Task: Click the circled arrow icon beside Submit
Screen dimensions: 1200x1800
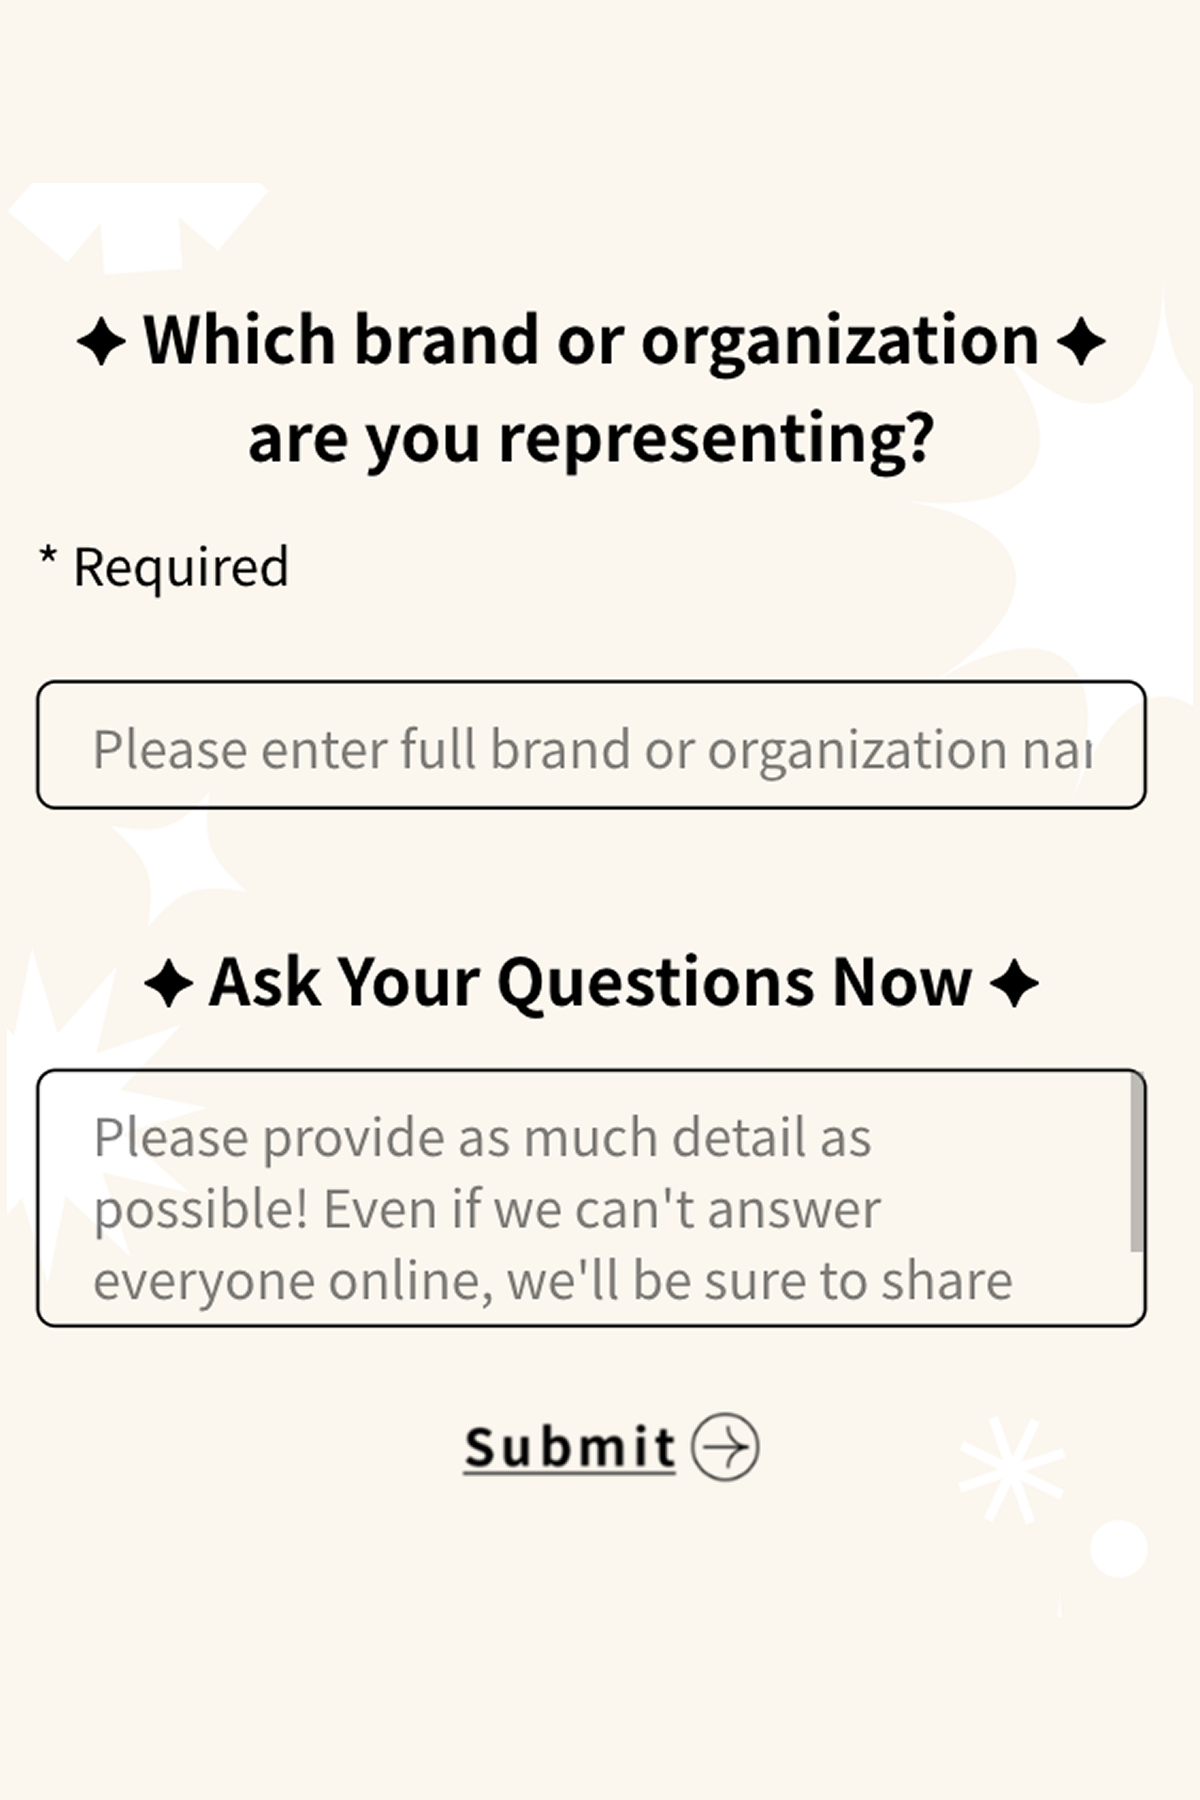Action: (726, 1446)
